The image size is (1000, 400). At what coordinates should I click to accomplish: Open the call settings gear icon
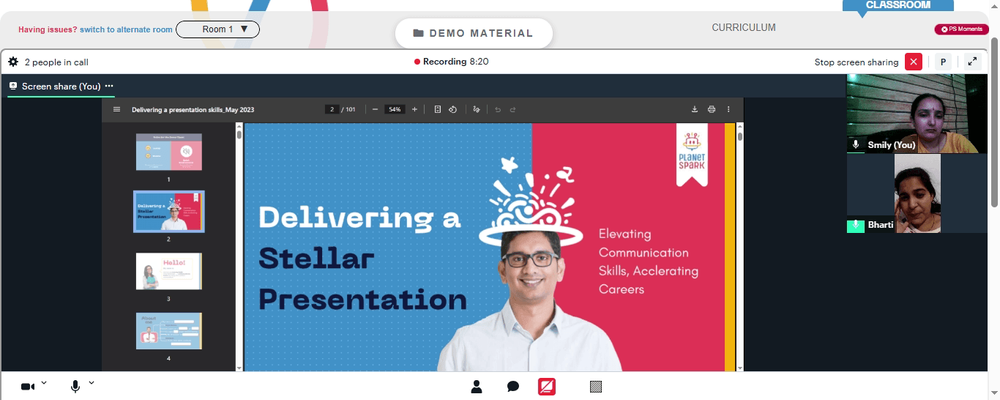click(13, 62)
